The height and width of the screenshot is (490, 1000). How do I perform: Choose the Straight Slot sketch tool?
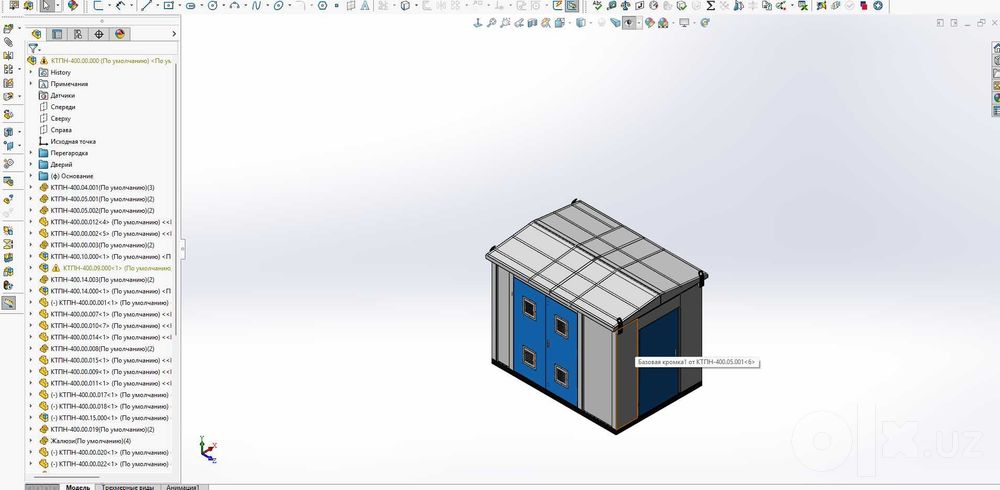190,5
